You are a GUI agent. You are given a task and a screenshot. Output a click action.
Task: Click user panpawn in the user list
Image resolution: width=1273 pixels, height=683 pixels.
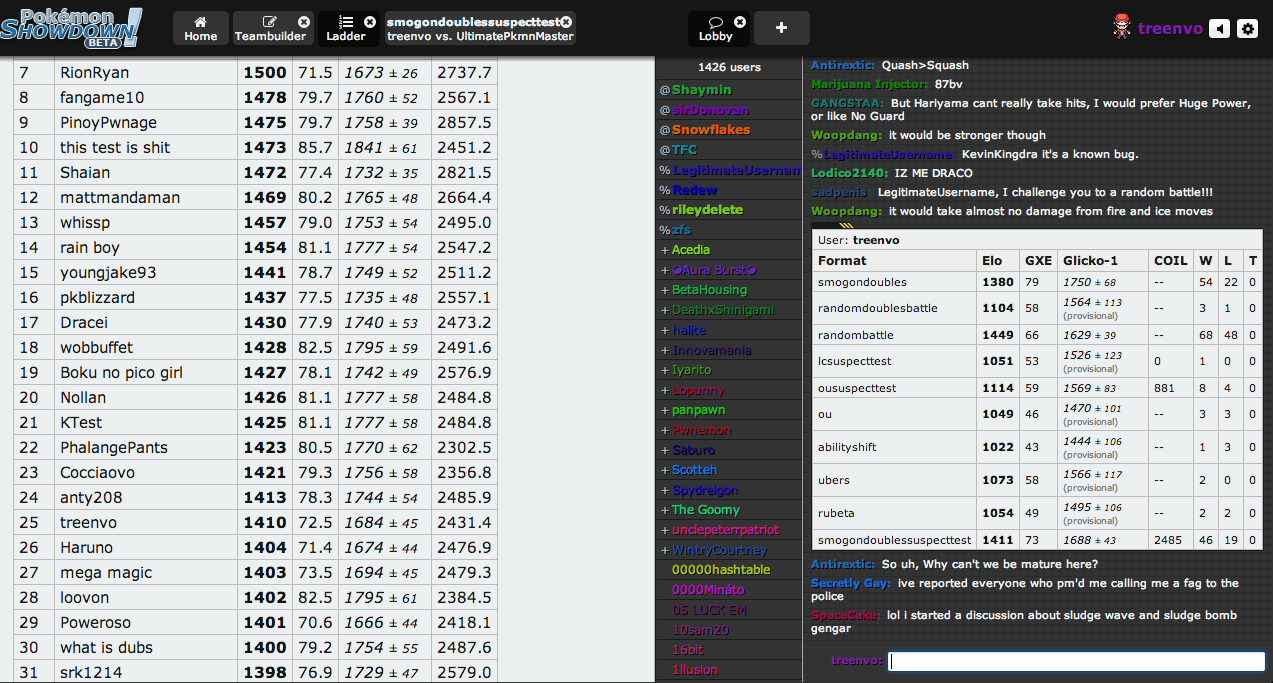[x=698, y=410]
